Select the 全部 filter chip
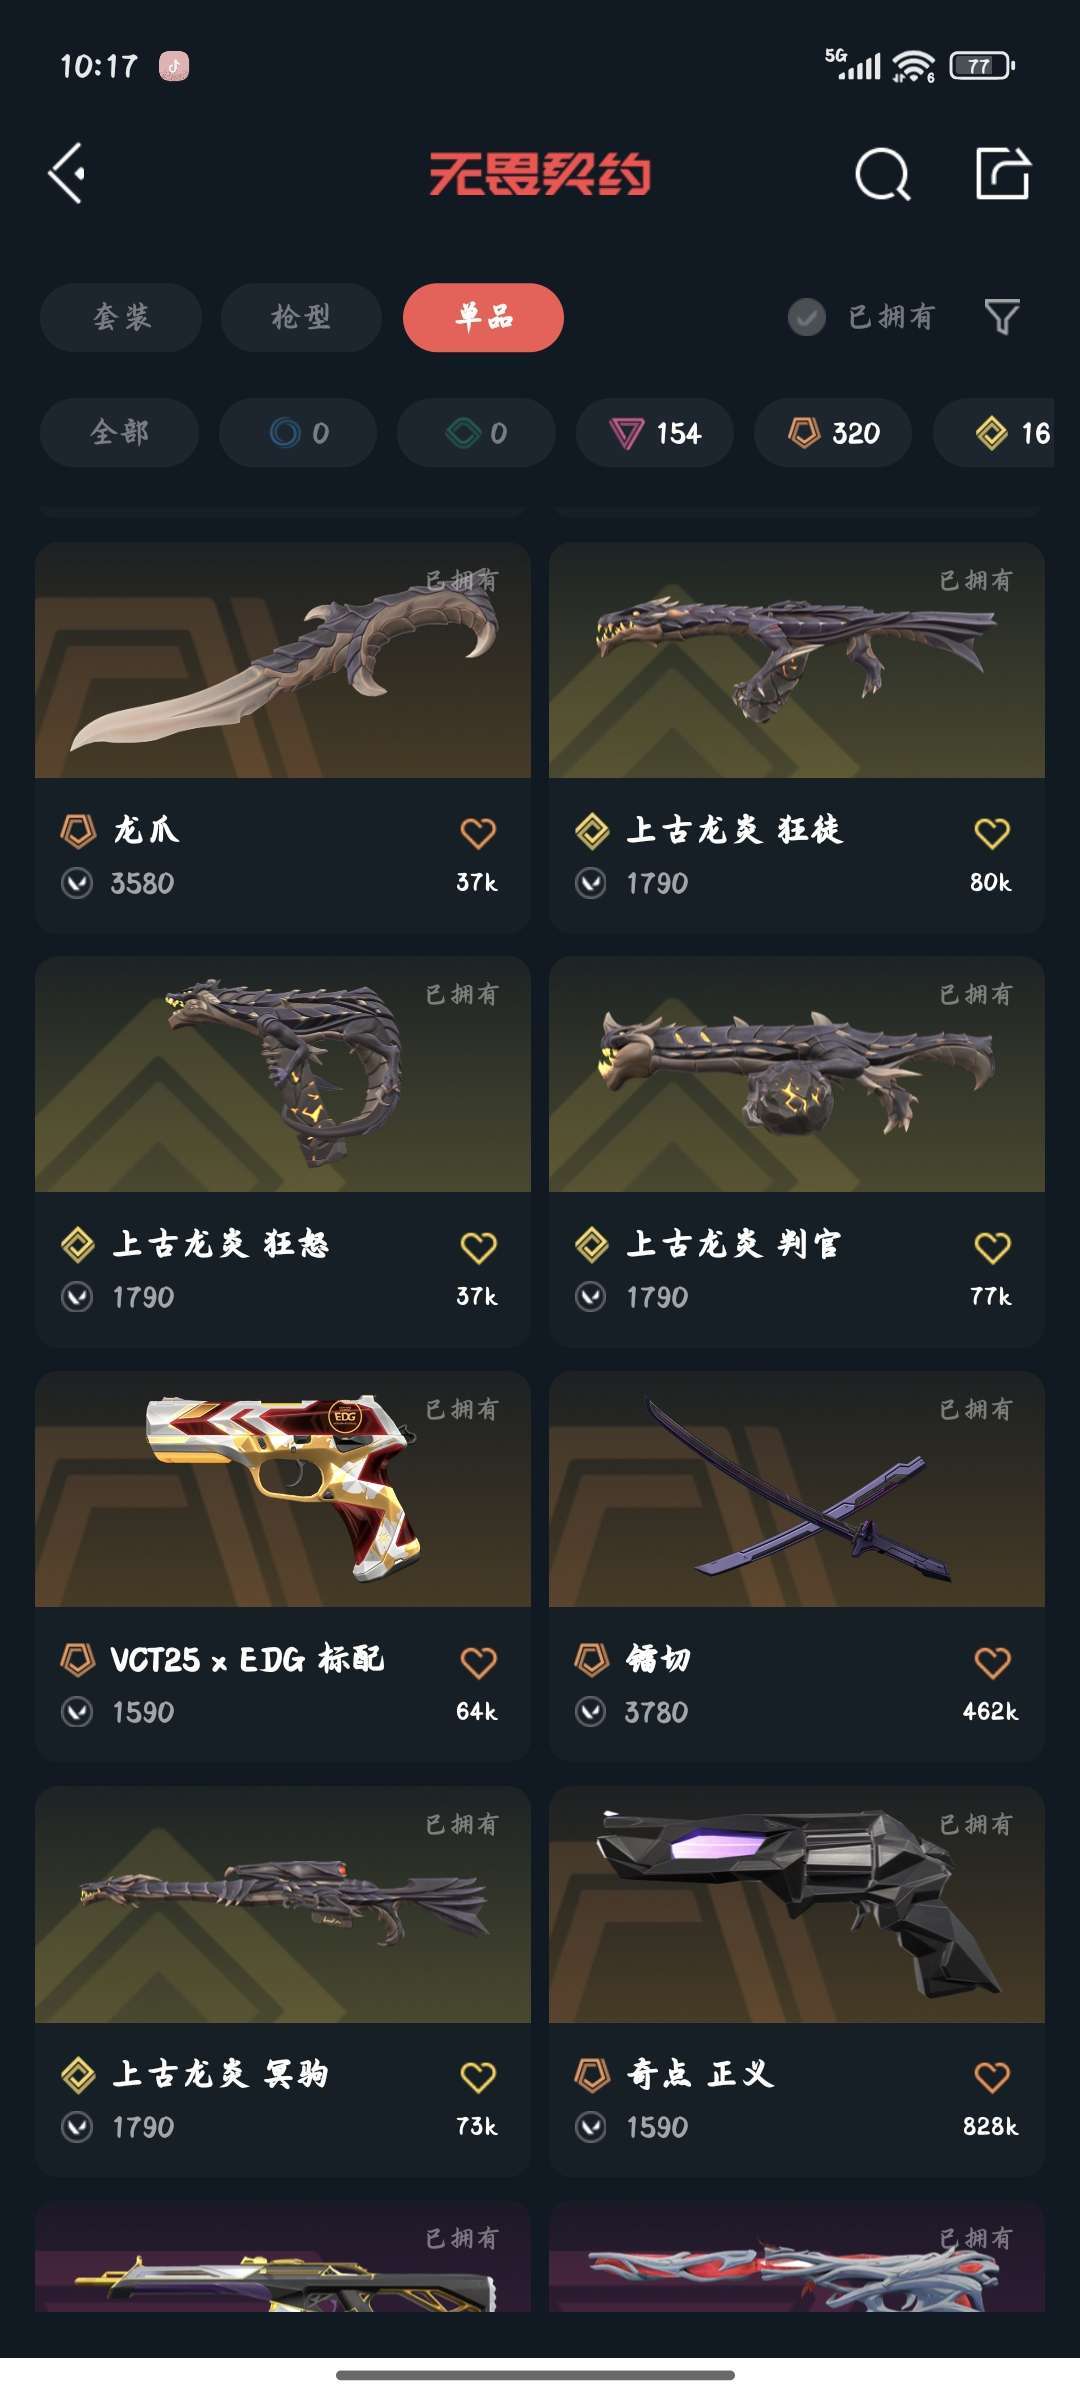Screen dimensions: 1080x2400 pyautogui.click(x=119, y=432)
